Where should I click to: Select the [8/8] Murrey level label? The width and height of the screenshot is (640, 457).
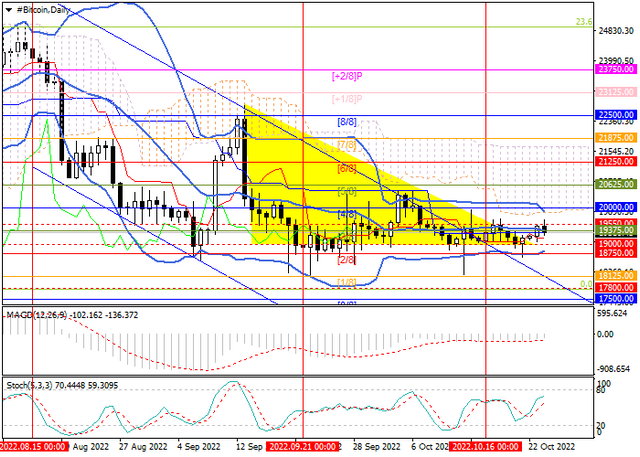click(x=347, y=122)
